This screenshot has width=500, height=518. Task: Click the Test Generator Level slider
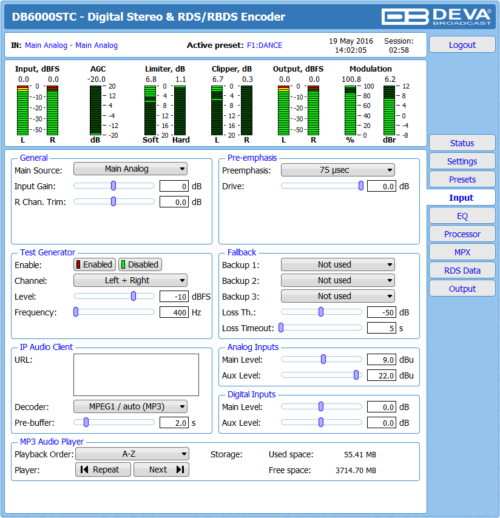tap(114, 296)
